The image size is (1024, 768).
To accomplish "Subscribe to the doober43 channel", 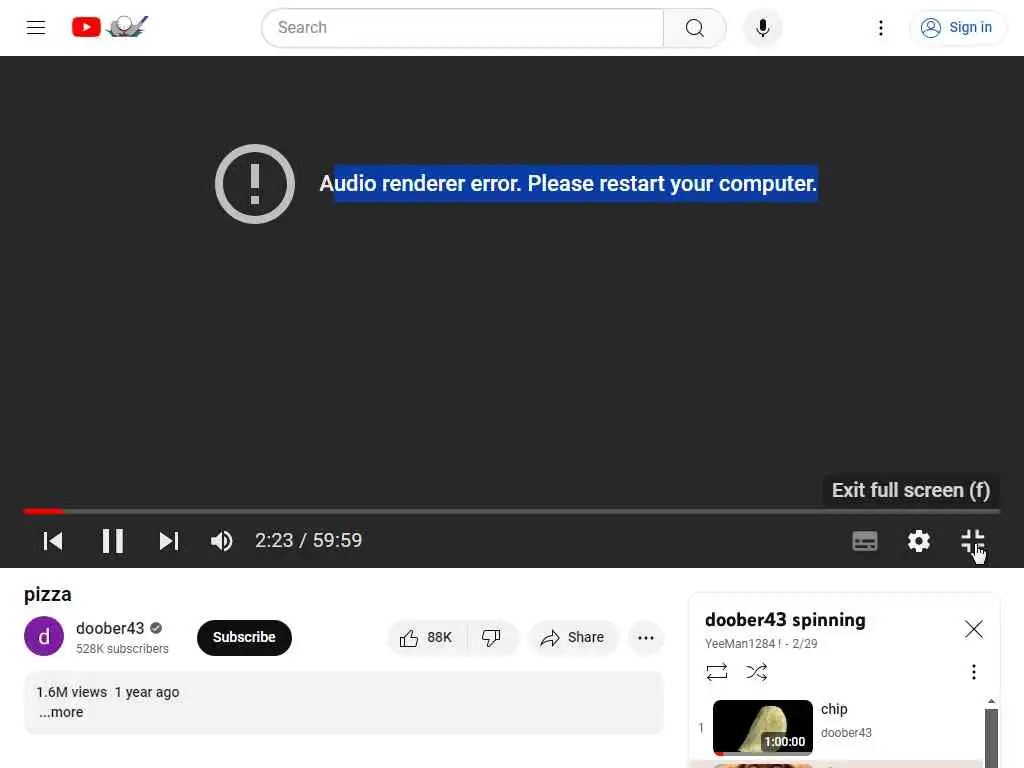I will [x=244, y=637].
